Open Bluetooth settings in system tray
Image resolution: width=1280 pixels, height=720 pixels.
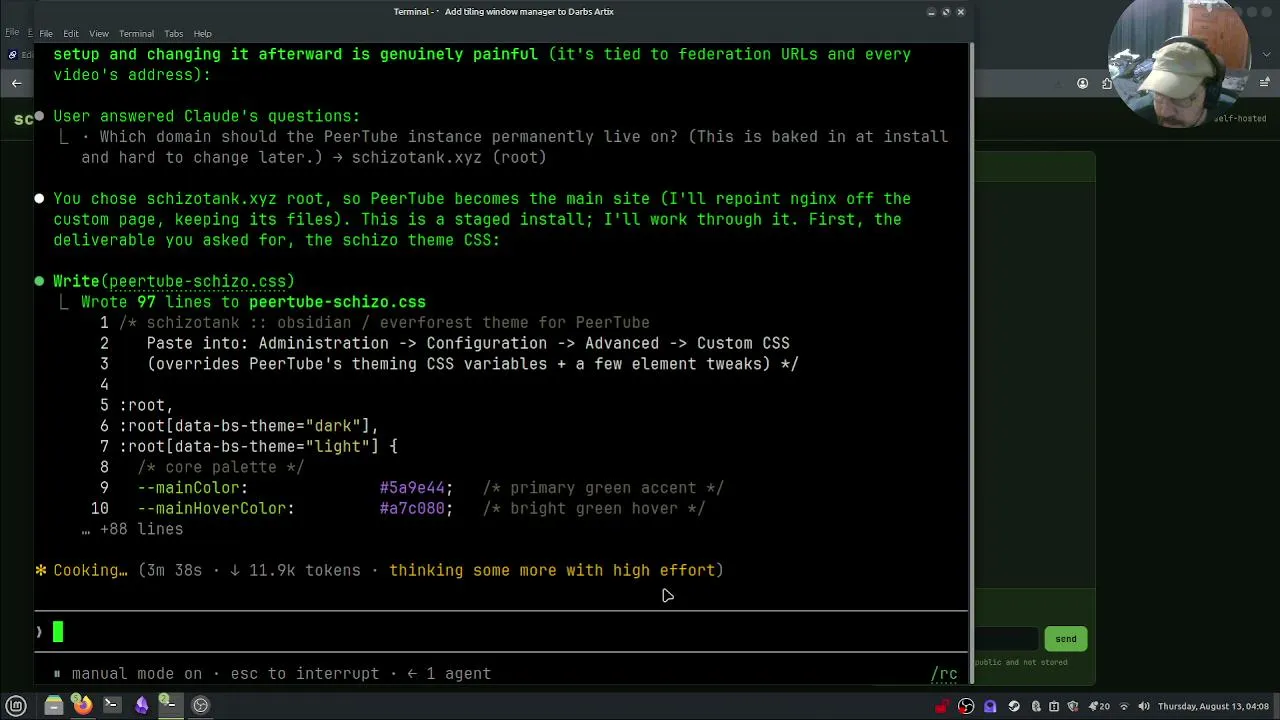[1035, 706]
